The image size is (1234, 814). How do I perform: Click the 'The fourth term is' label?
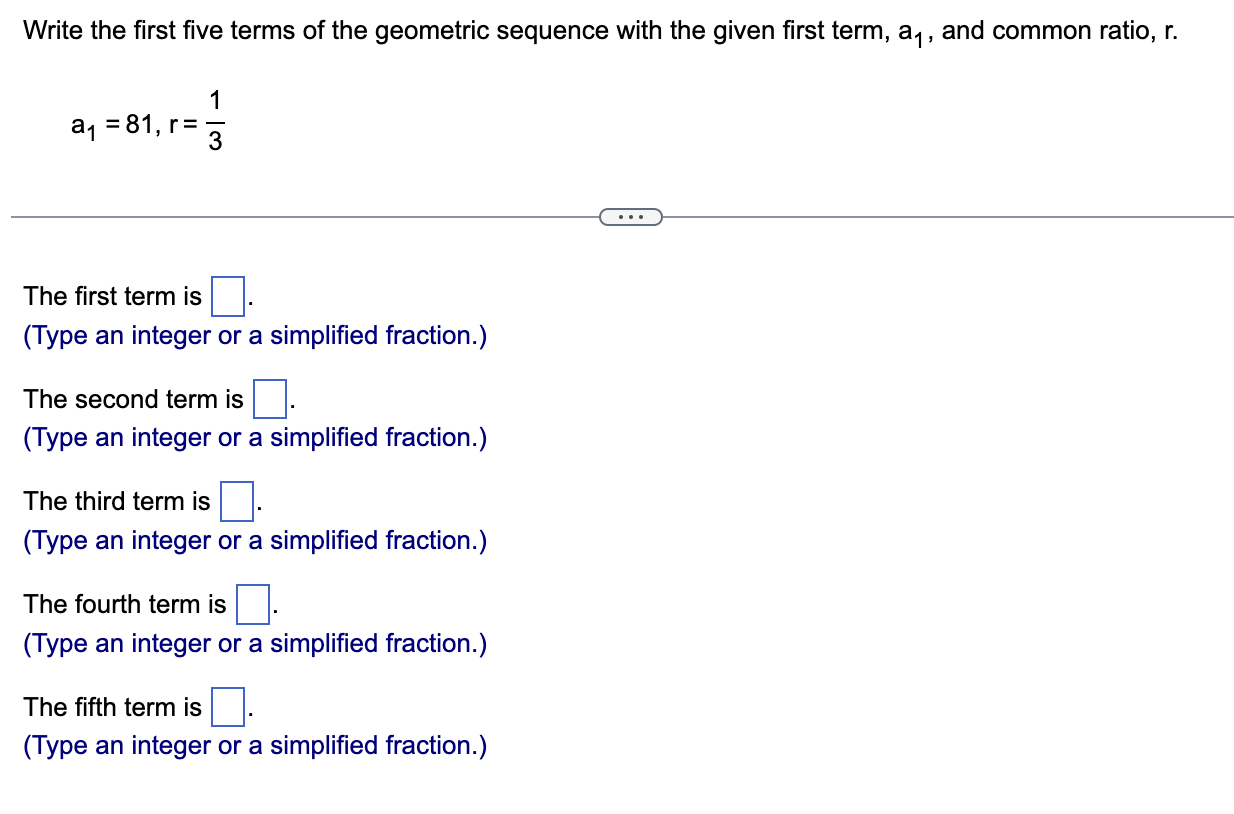[124, 604]
